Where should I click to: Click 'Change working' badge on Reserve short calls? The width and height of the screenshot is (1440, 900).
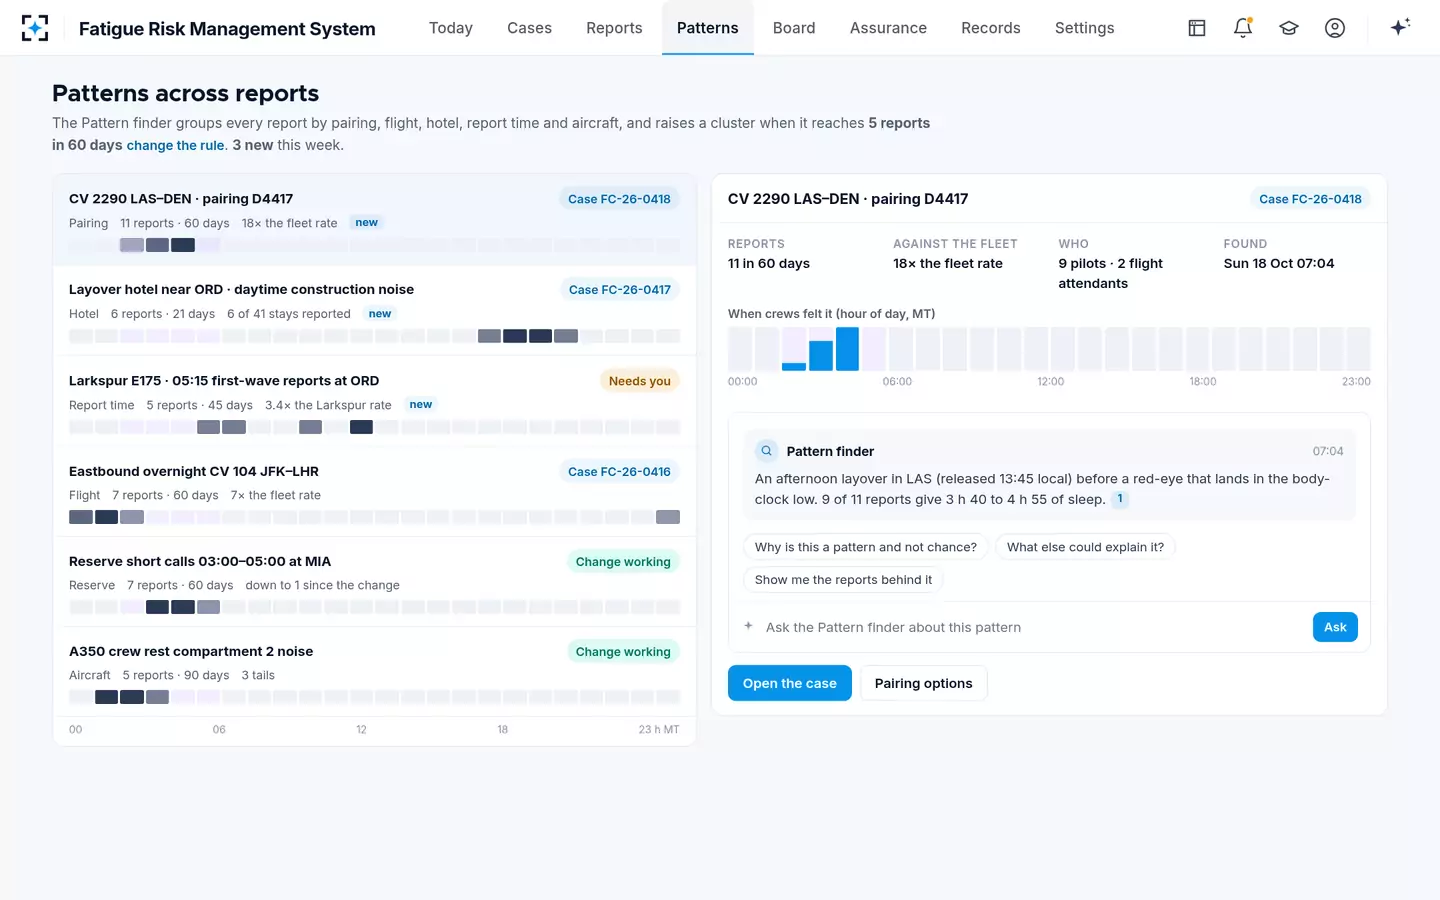coord(623,561)
